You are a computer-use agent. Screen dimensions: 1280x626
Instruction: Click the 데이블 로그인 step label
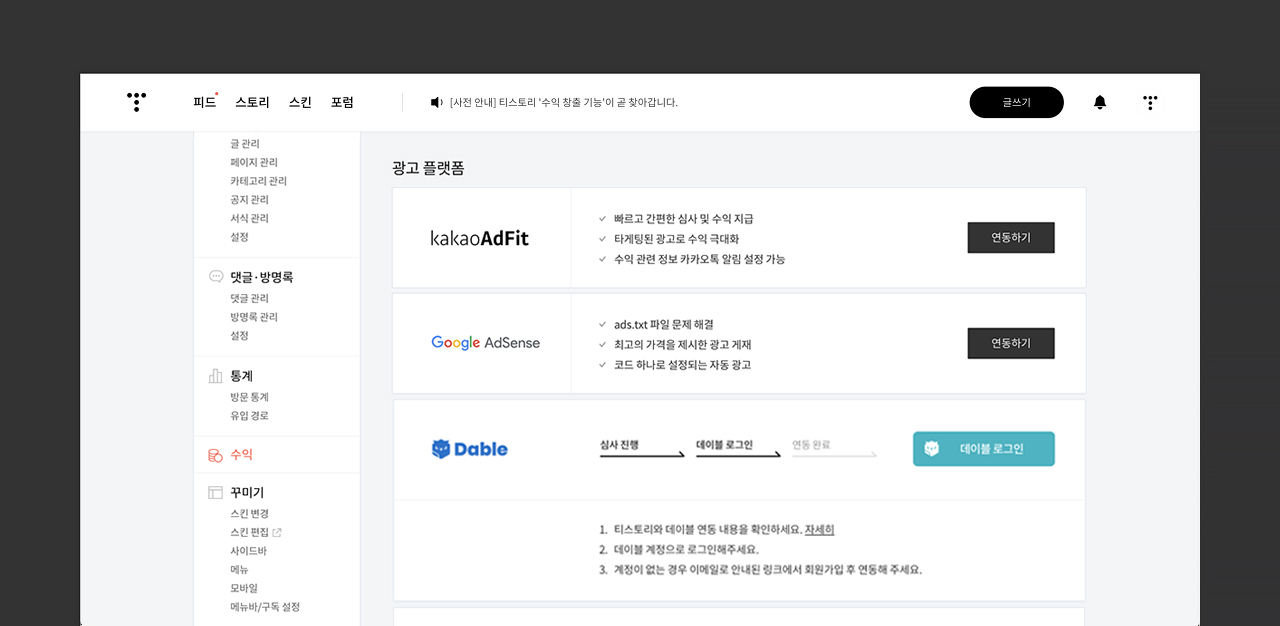point(724,445)
